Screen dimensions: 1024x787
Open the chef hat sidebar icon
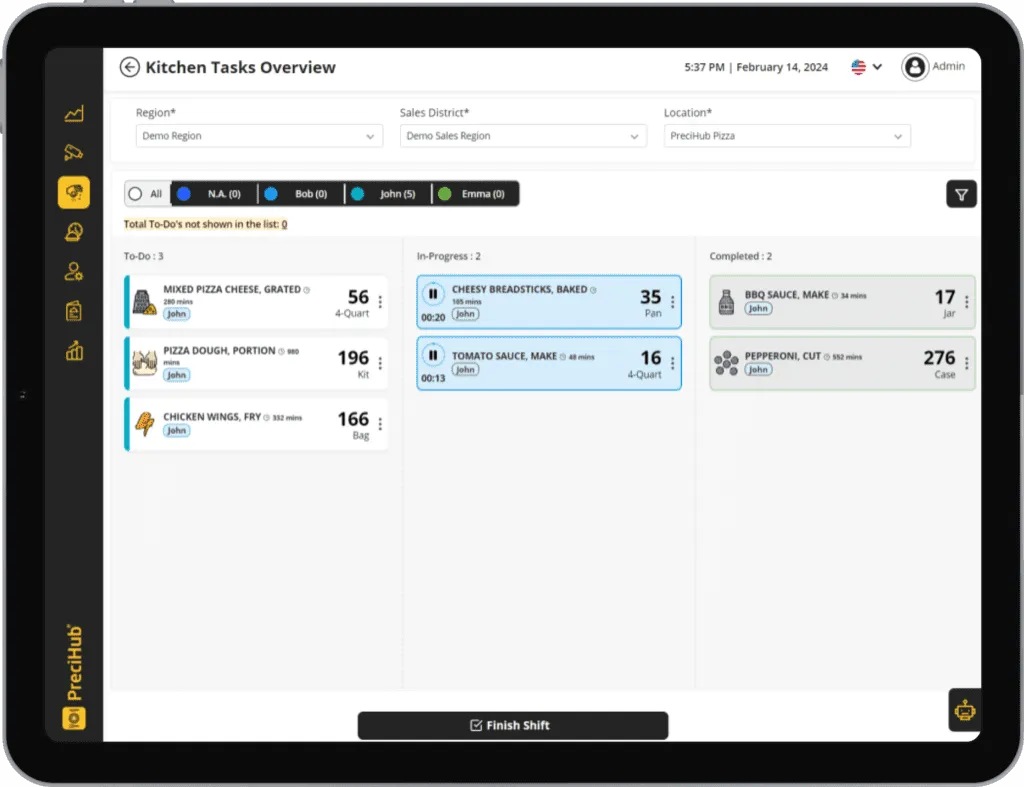[74, 232]
